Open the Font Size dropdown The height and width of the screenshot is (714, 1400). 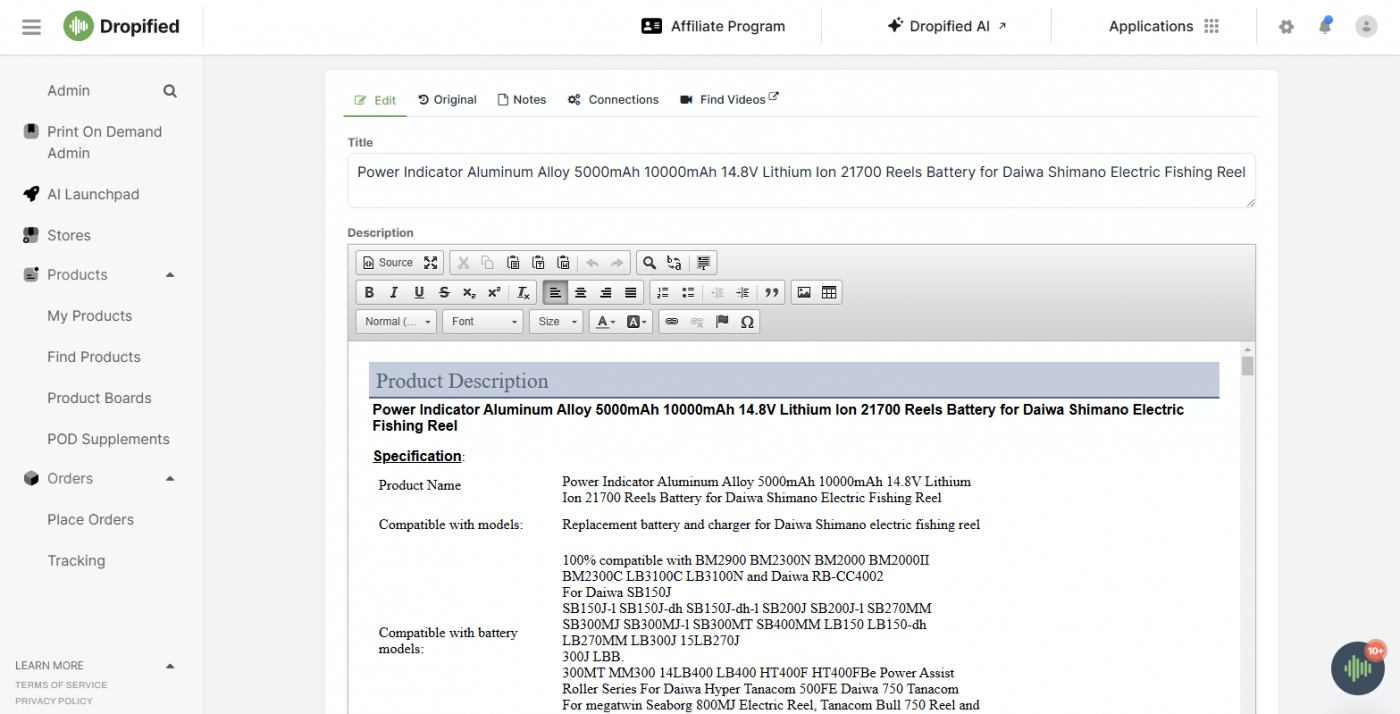(556, 321)
